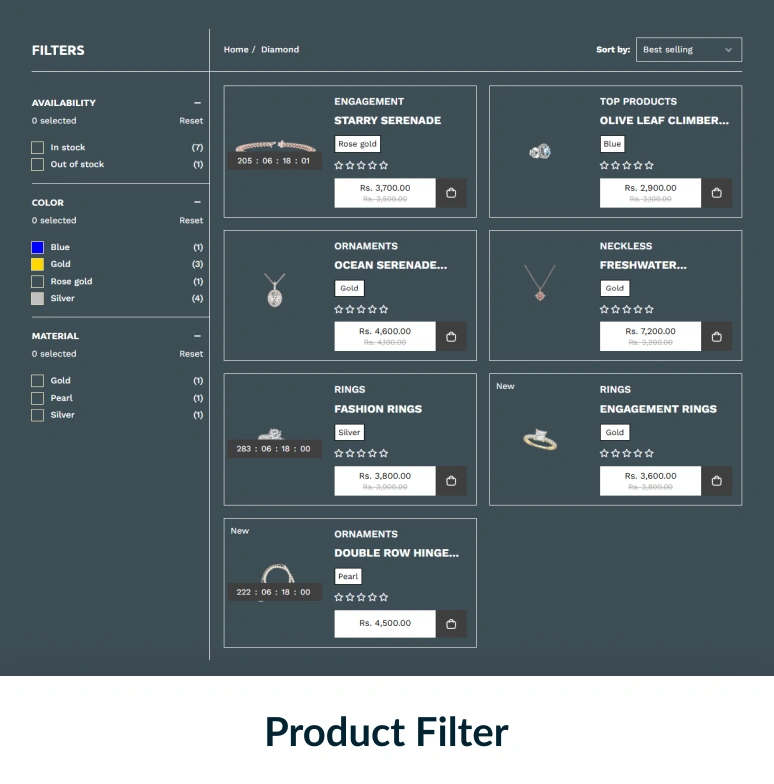The width and height of the screenshot is (774, 784).
Task: Pick the Blue color swatch filter
Action: pyautogui.click(x=38, y=247)
